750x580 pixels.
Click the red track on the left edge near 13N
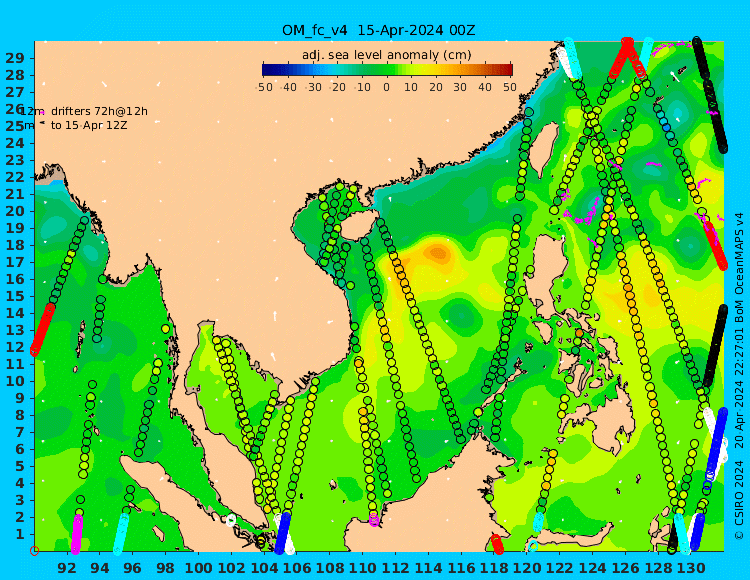[43, 329]
